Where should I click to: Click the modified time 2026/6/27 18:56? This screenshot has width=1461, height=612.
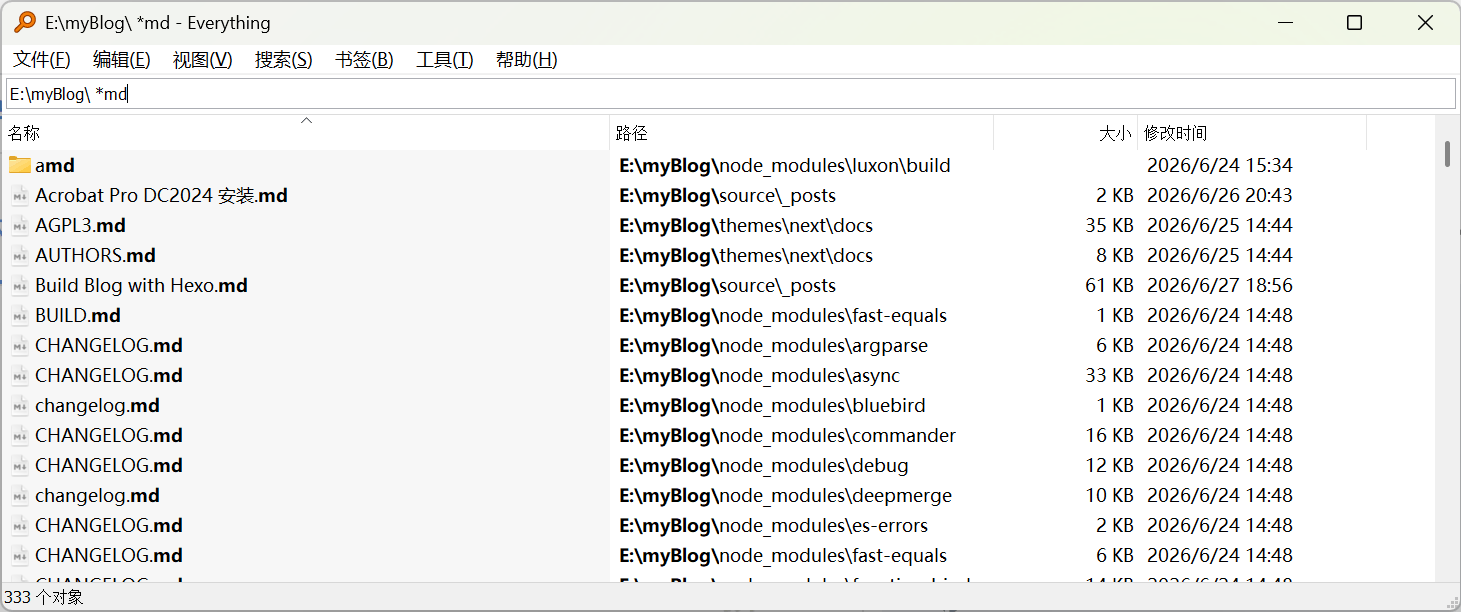1220,285
